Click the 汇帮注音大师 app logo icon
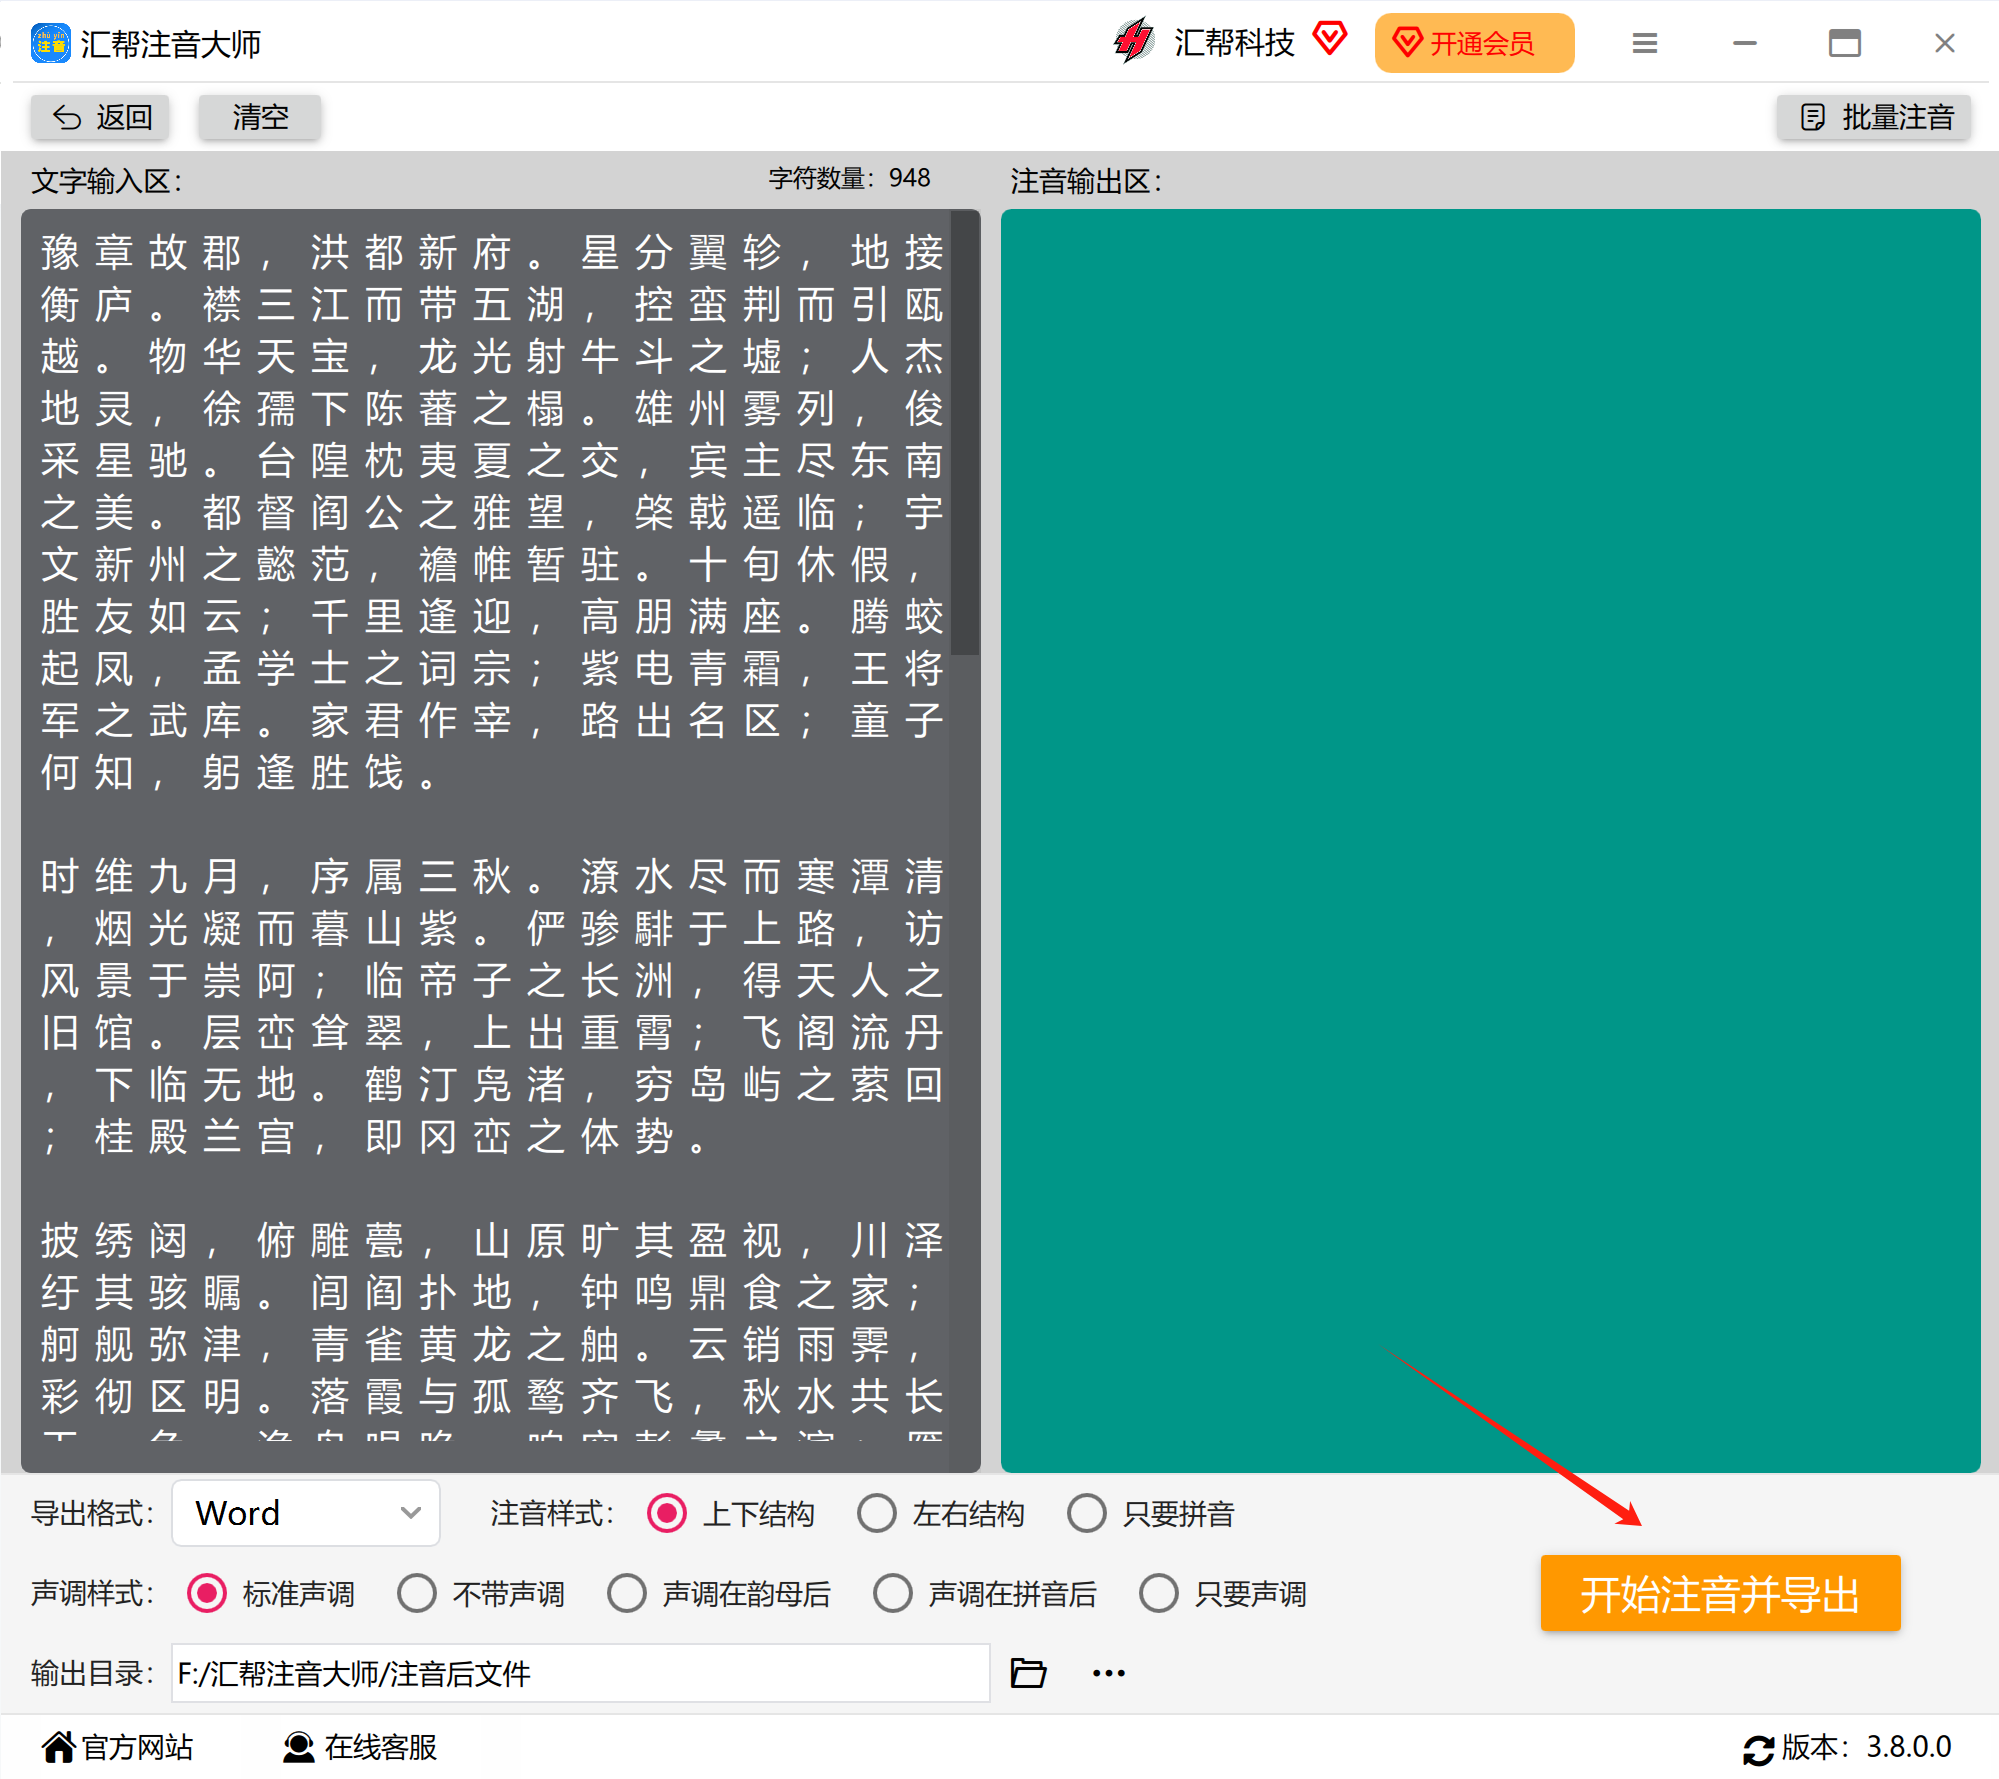The image size is (1999, 1779). coord(50,43)
